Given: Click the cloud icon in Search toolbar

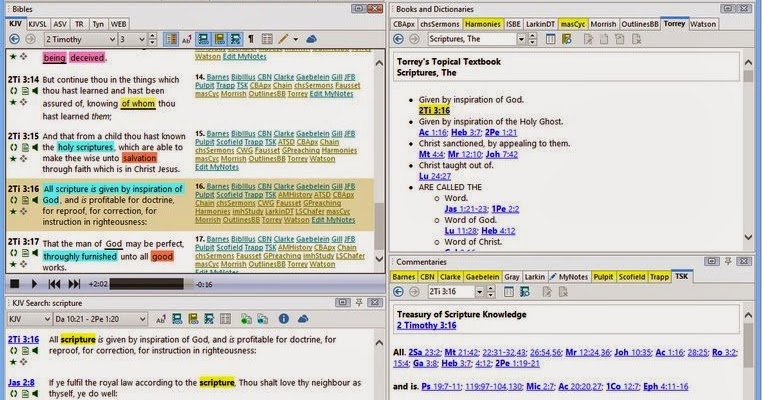Looking at the screenshot, I should 303,319.
